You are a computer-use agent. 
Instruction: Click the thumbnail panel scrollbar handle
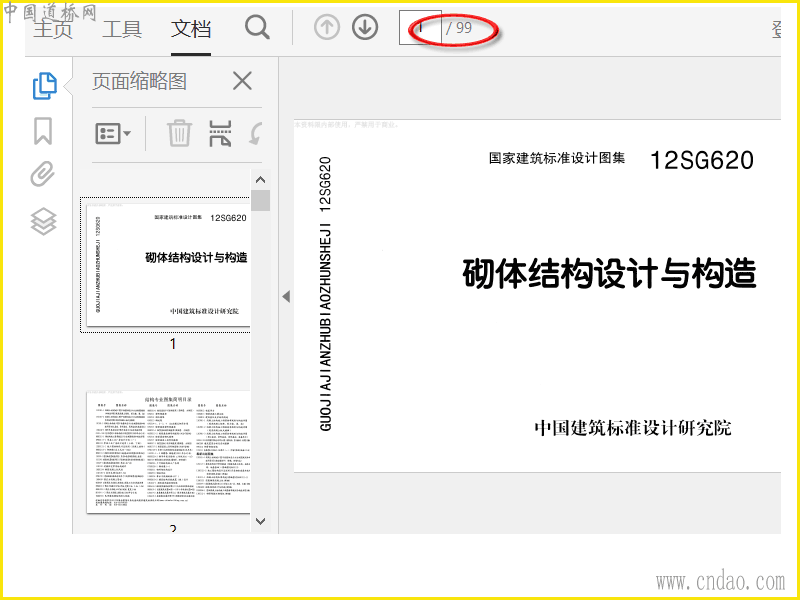pyautogui.click(x=260, y=201)
